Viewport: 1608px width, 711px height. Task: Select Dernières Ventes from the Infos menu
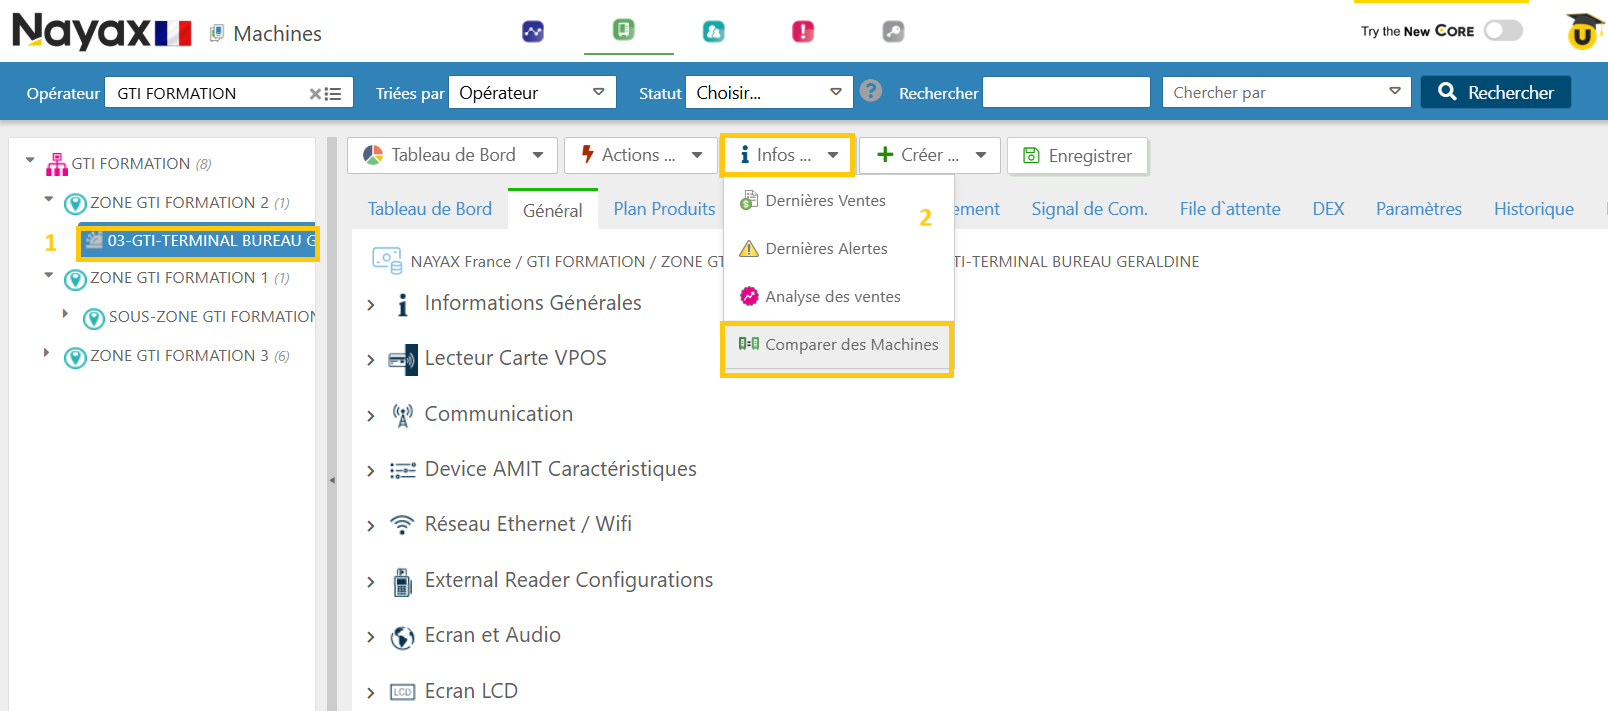coord(838,201)
